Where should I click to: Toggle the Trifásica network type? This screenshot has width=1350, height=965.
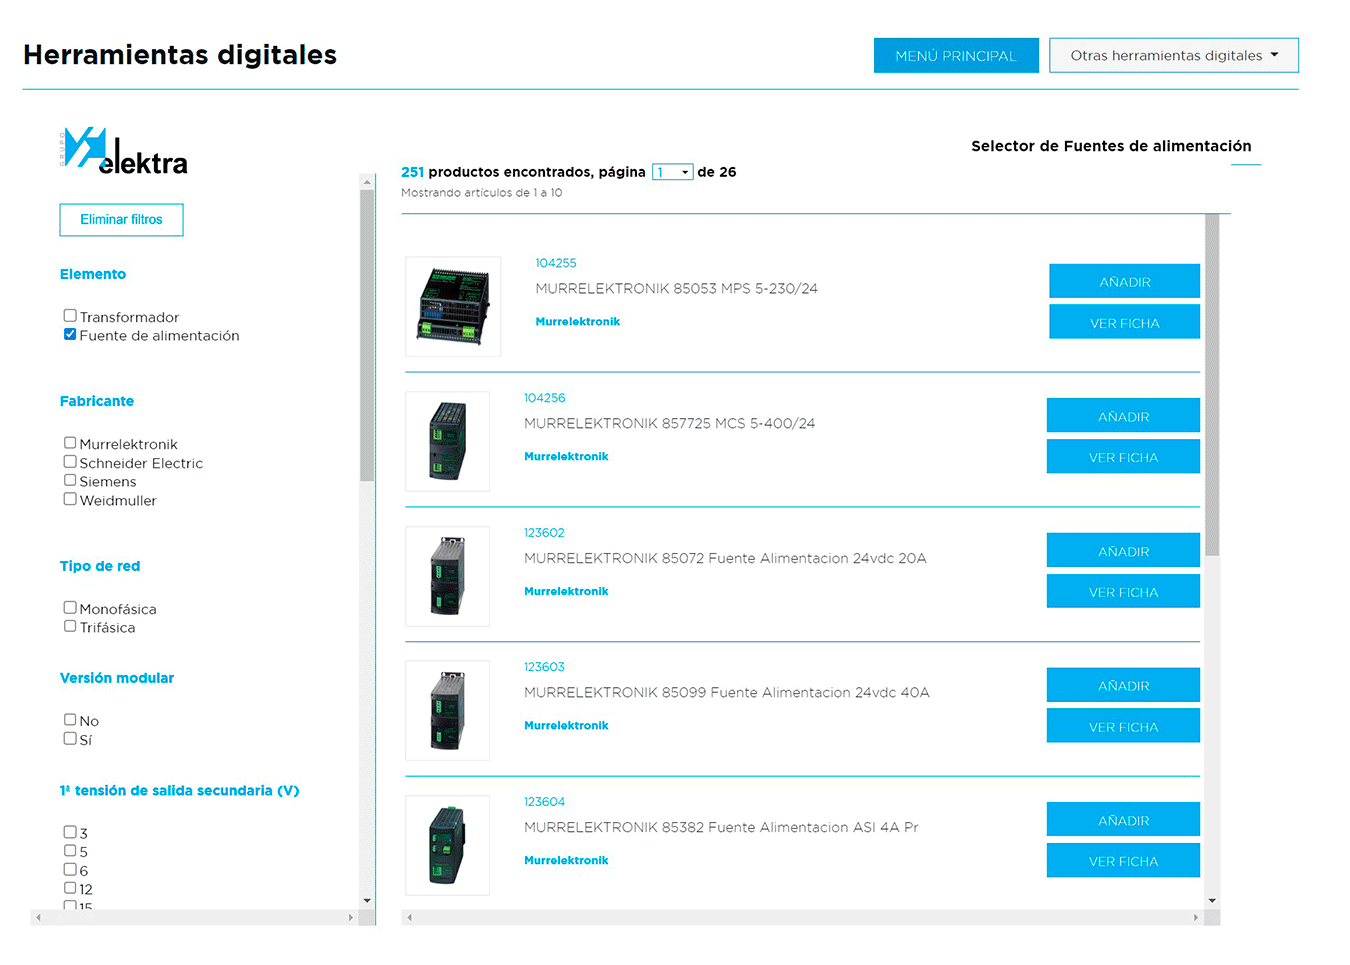70,626
